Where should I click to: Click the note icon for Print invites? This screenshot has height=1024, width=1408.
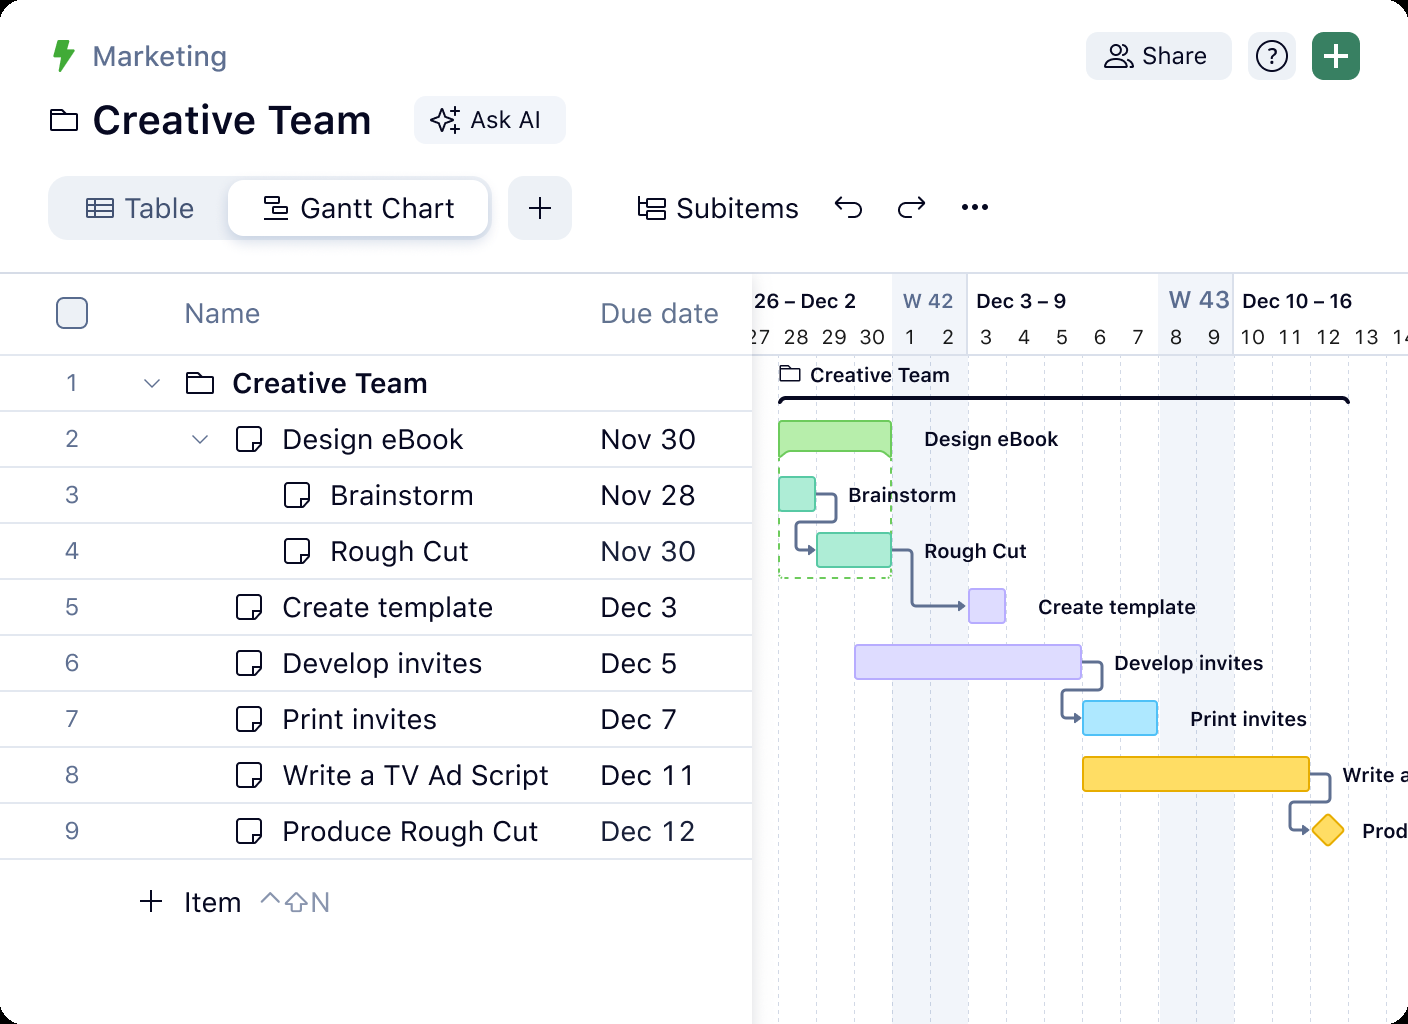tap(249, 719)
